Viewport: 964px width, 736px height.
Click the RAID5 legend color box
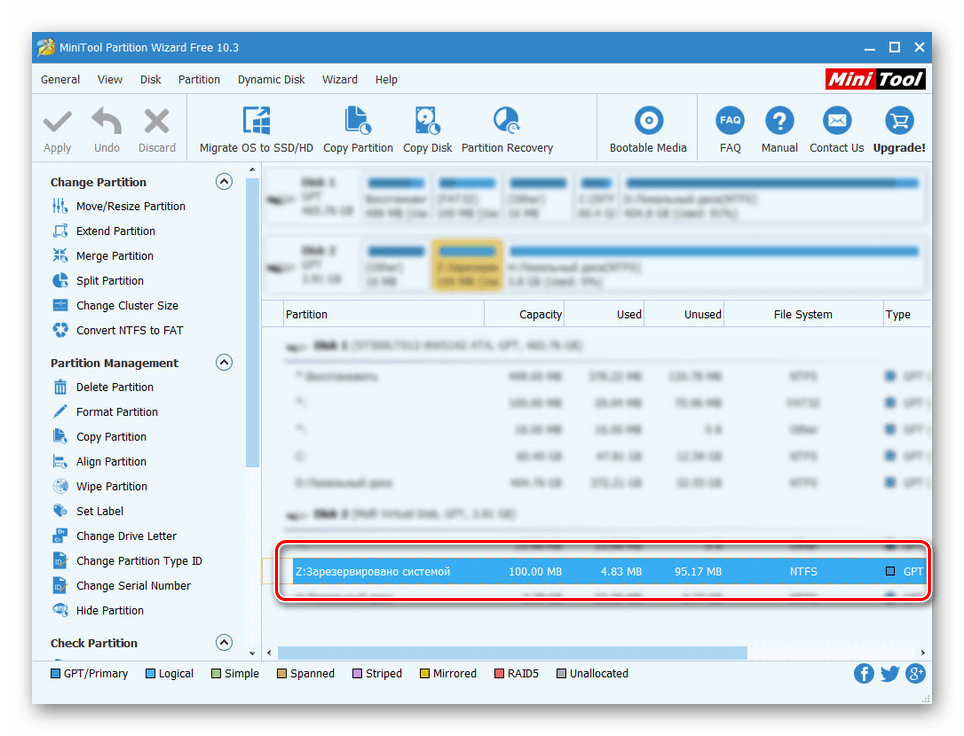point(499,673)
